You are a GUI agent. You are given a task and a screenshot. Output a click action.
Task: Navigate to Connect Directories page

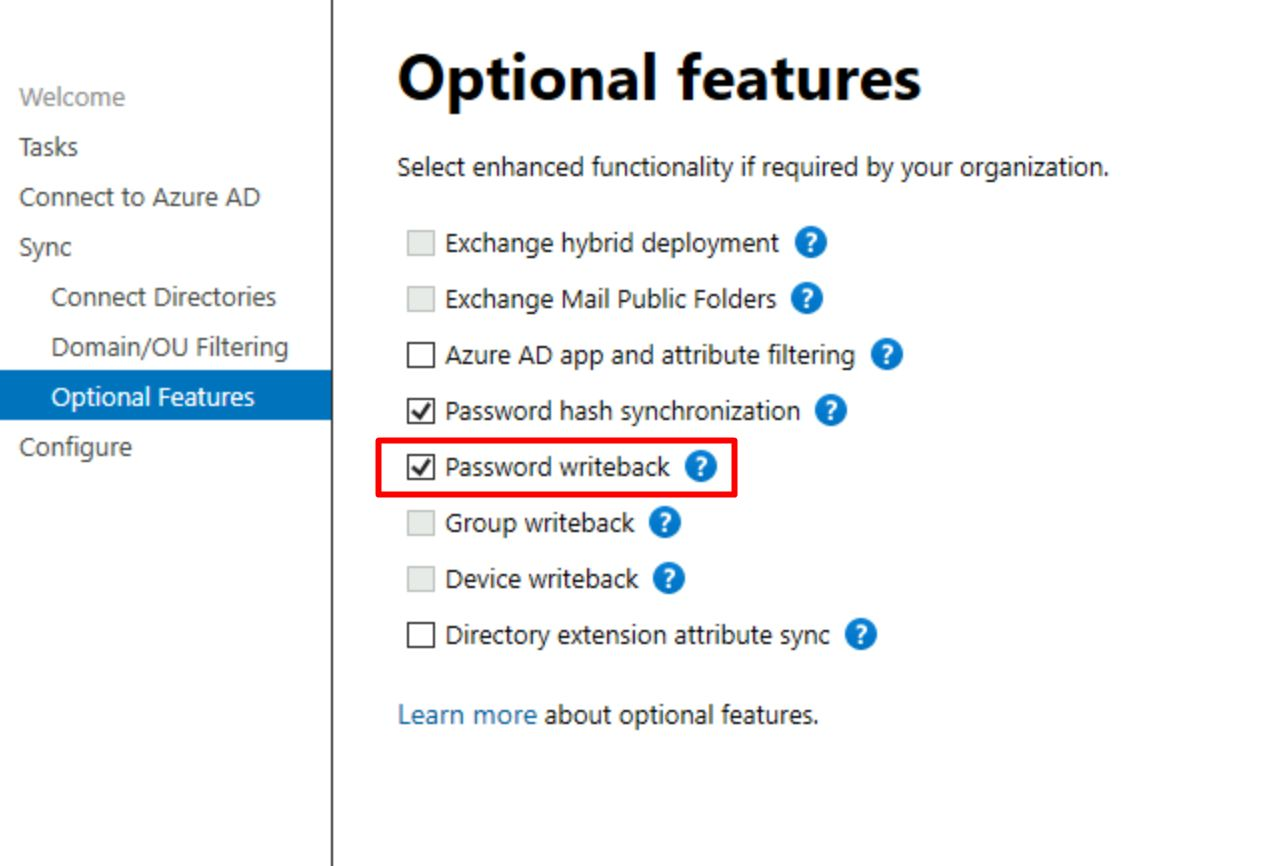(163, 297)
